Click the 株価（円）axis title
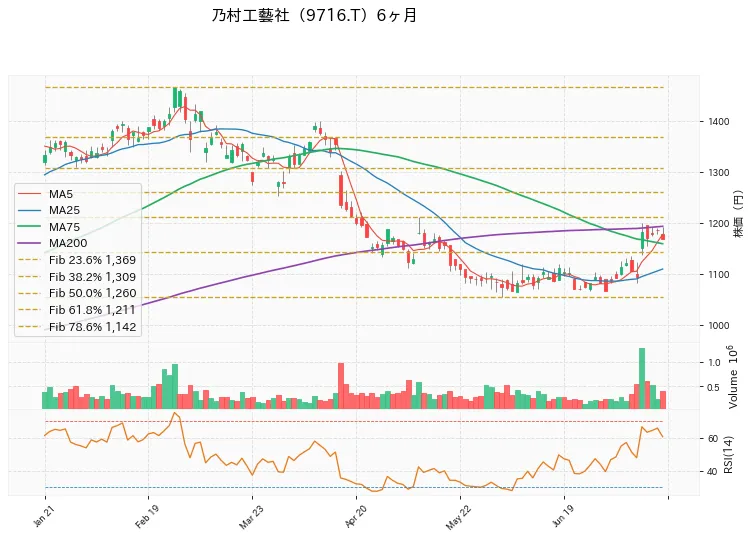This screenshot has width=752, height=539. tap(738, 214)
